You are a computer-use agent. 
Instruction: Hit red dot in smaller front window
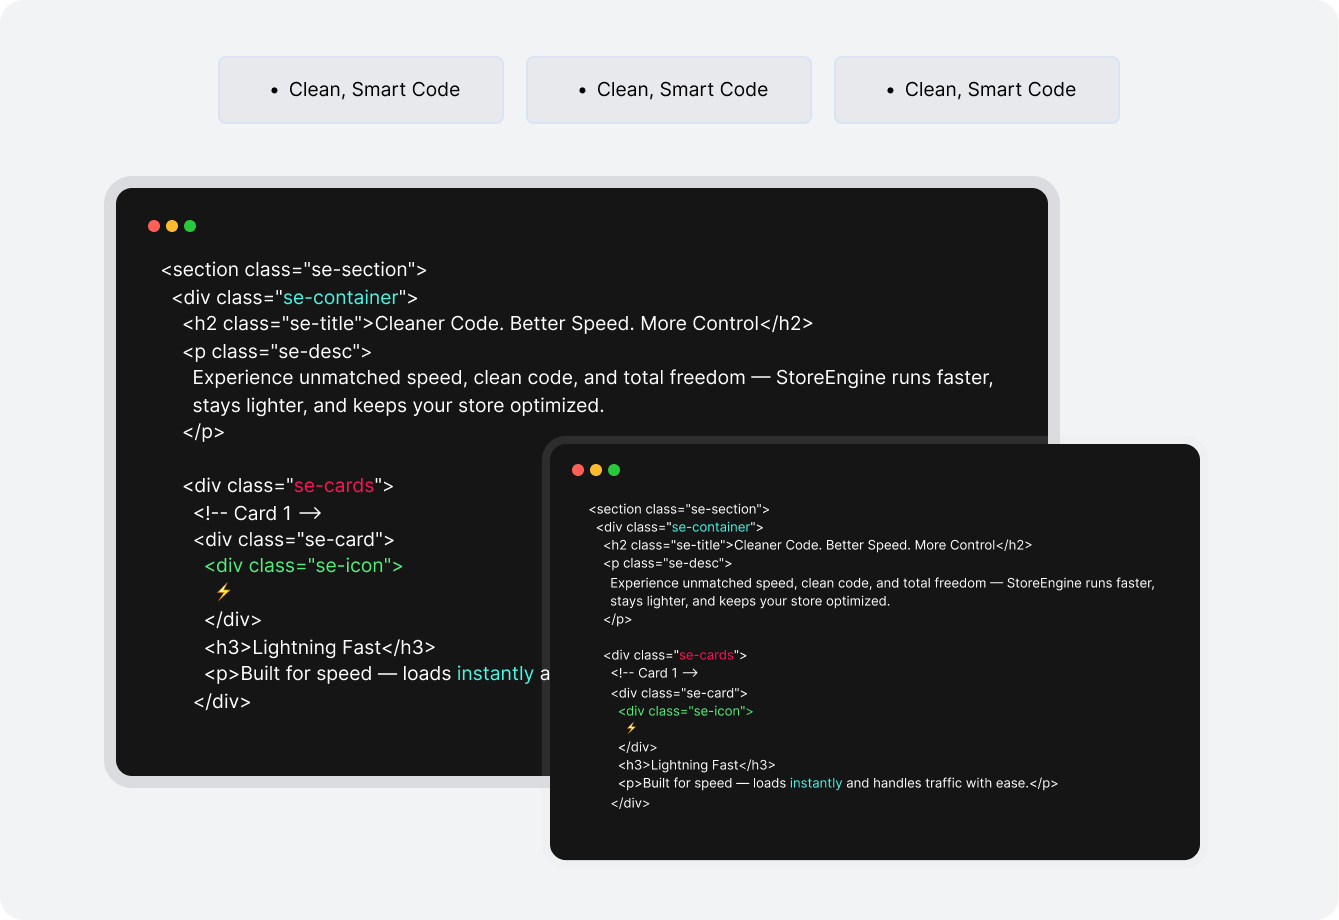pyautogui.click(x=578, y=470)
